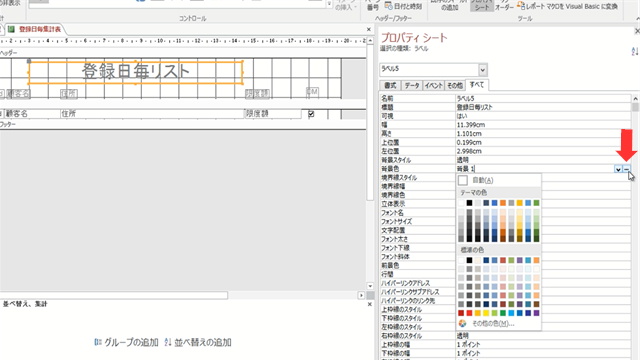This screenshot has height=360, width=640.
Task: Select the 自動 color option
Action: pos(476,180)
